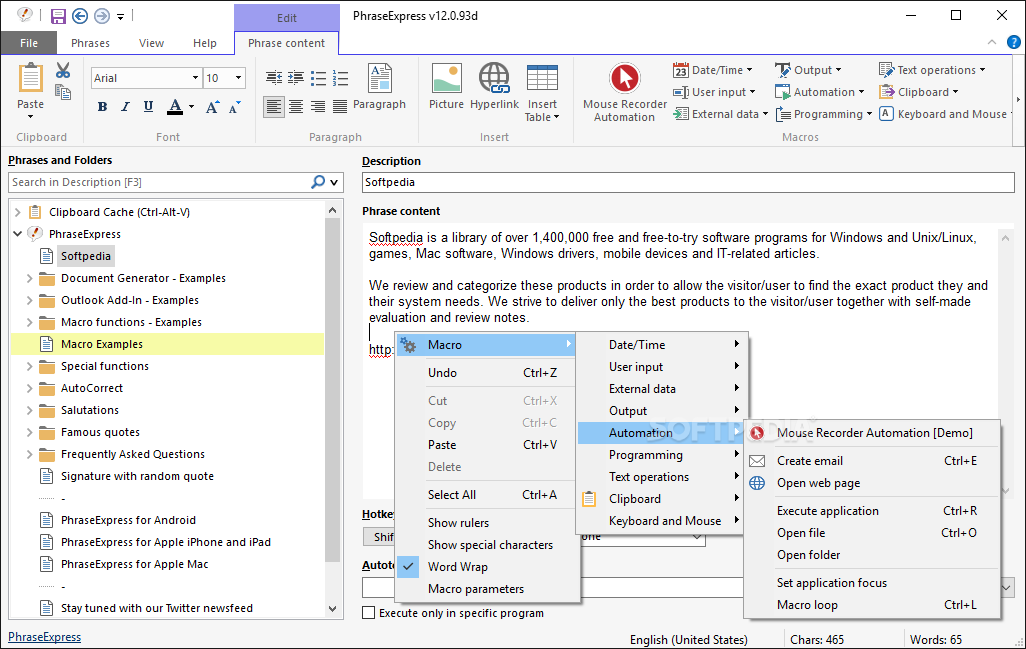Open Text operations ribbon dropdown
Viewport: 1026px width, 649px height.
click(932, 70)
